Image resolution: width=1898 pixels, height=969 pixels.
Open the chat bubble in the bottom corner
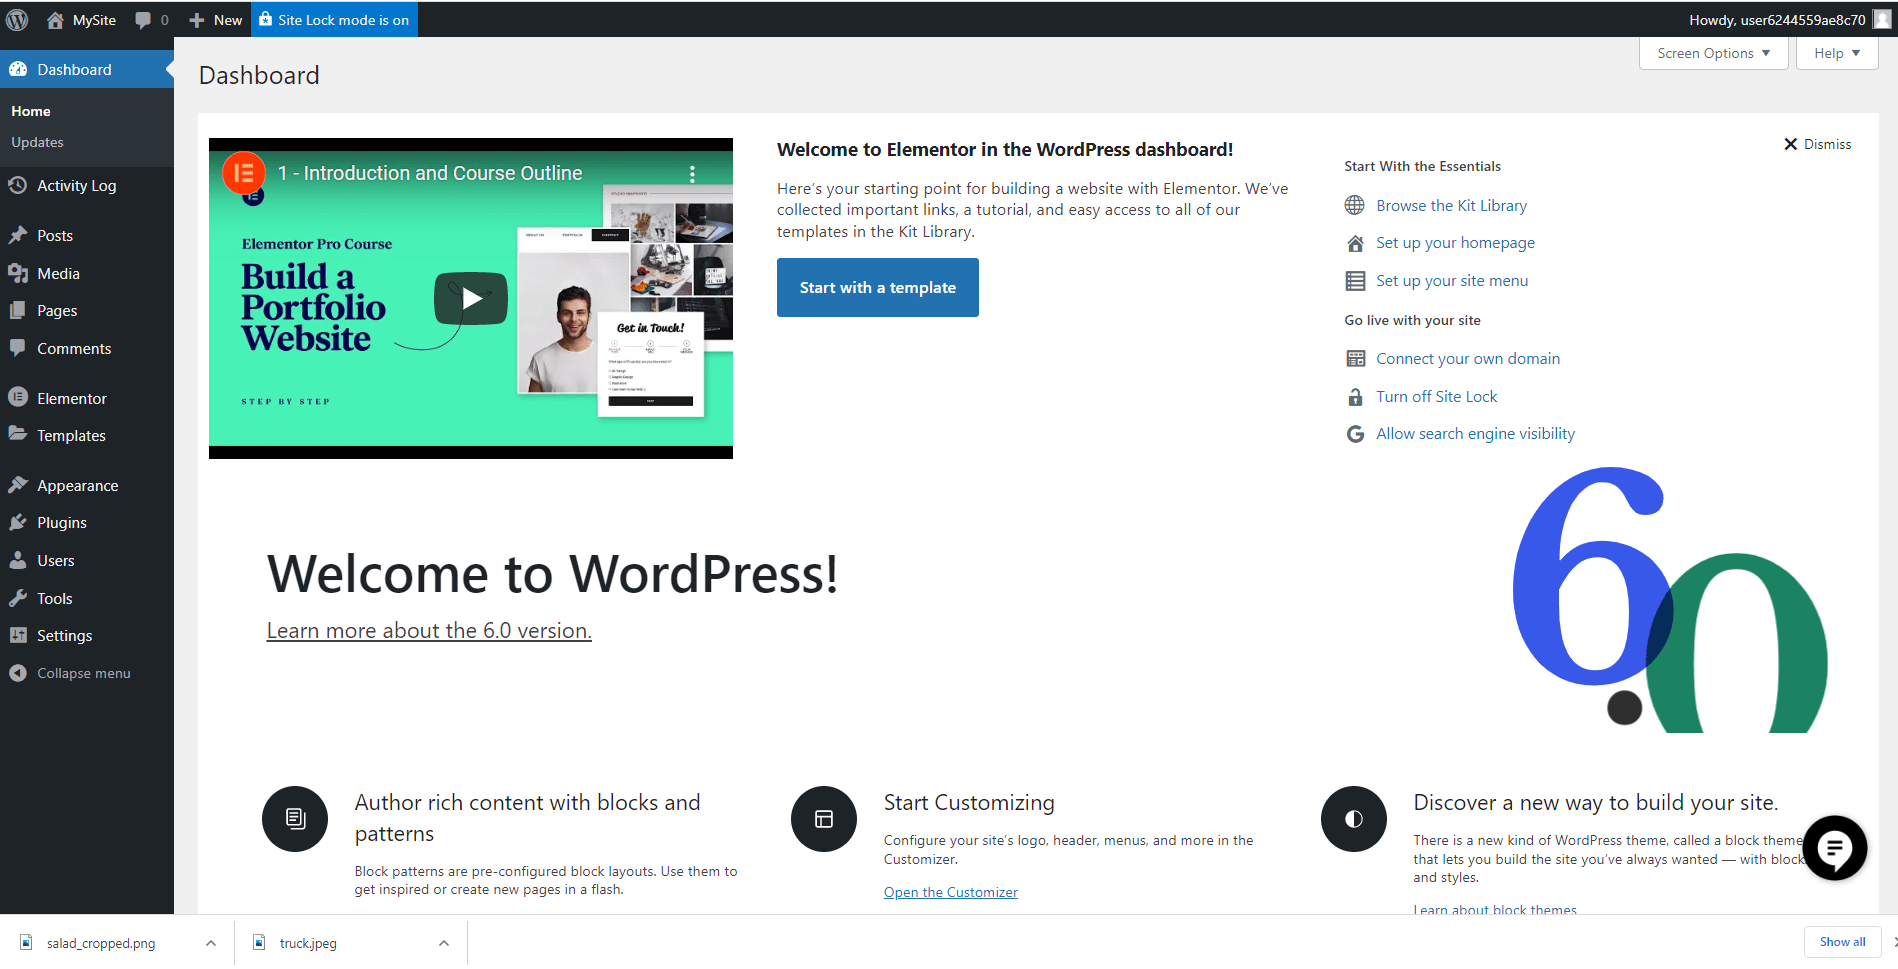[1834, 848]
